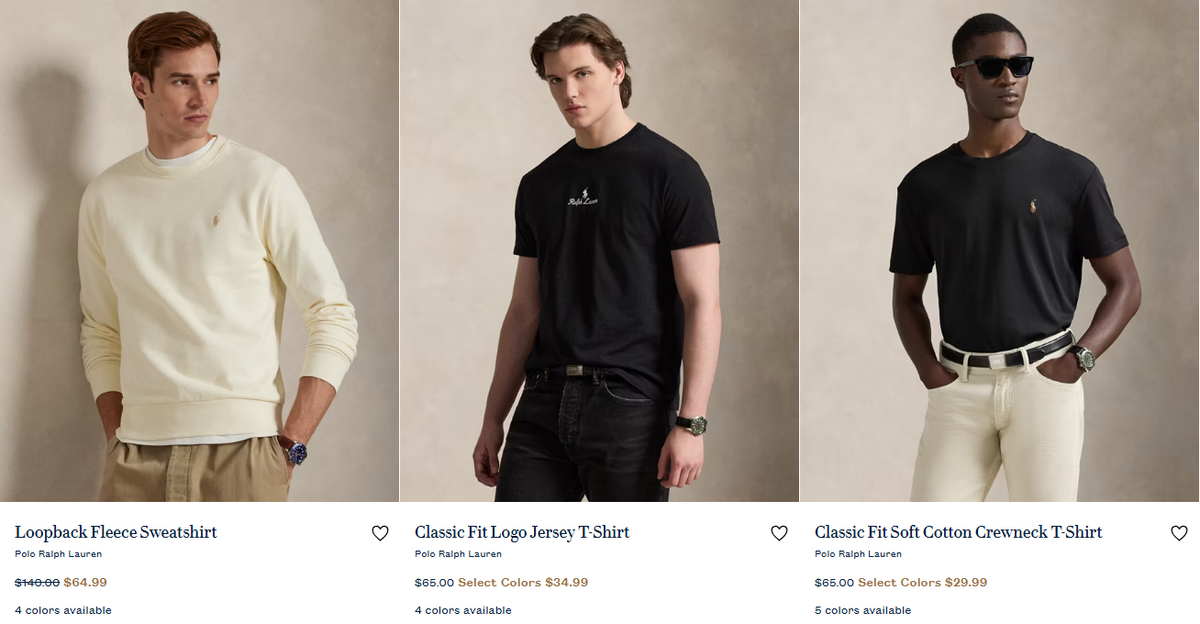Click heart icon for Classic Fit Logo Jersey T-Shirt
The image size is (1200, 624).
[779, 533]
